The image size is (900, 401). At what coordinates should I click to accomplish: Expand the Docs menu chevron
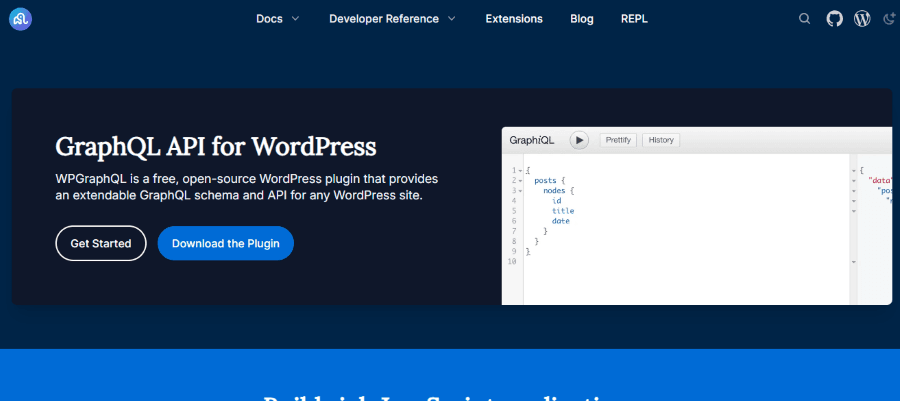click(296, 19)
